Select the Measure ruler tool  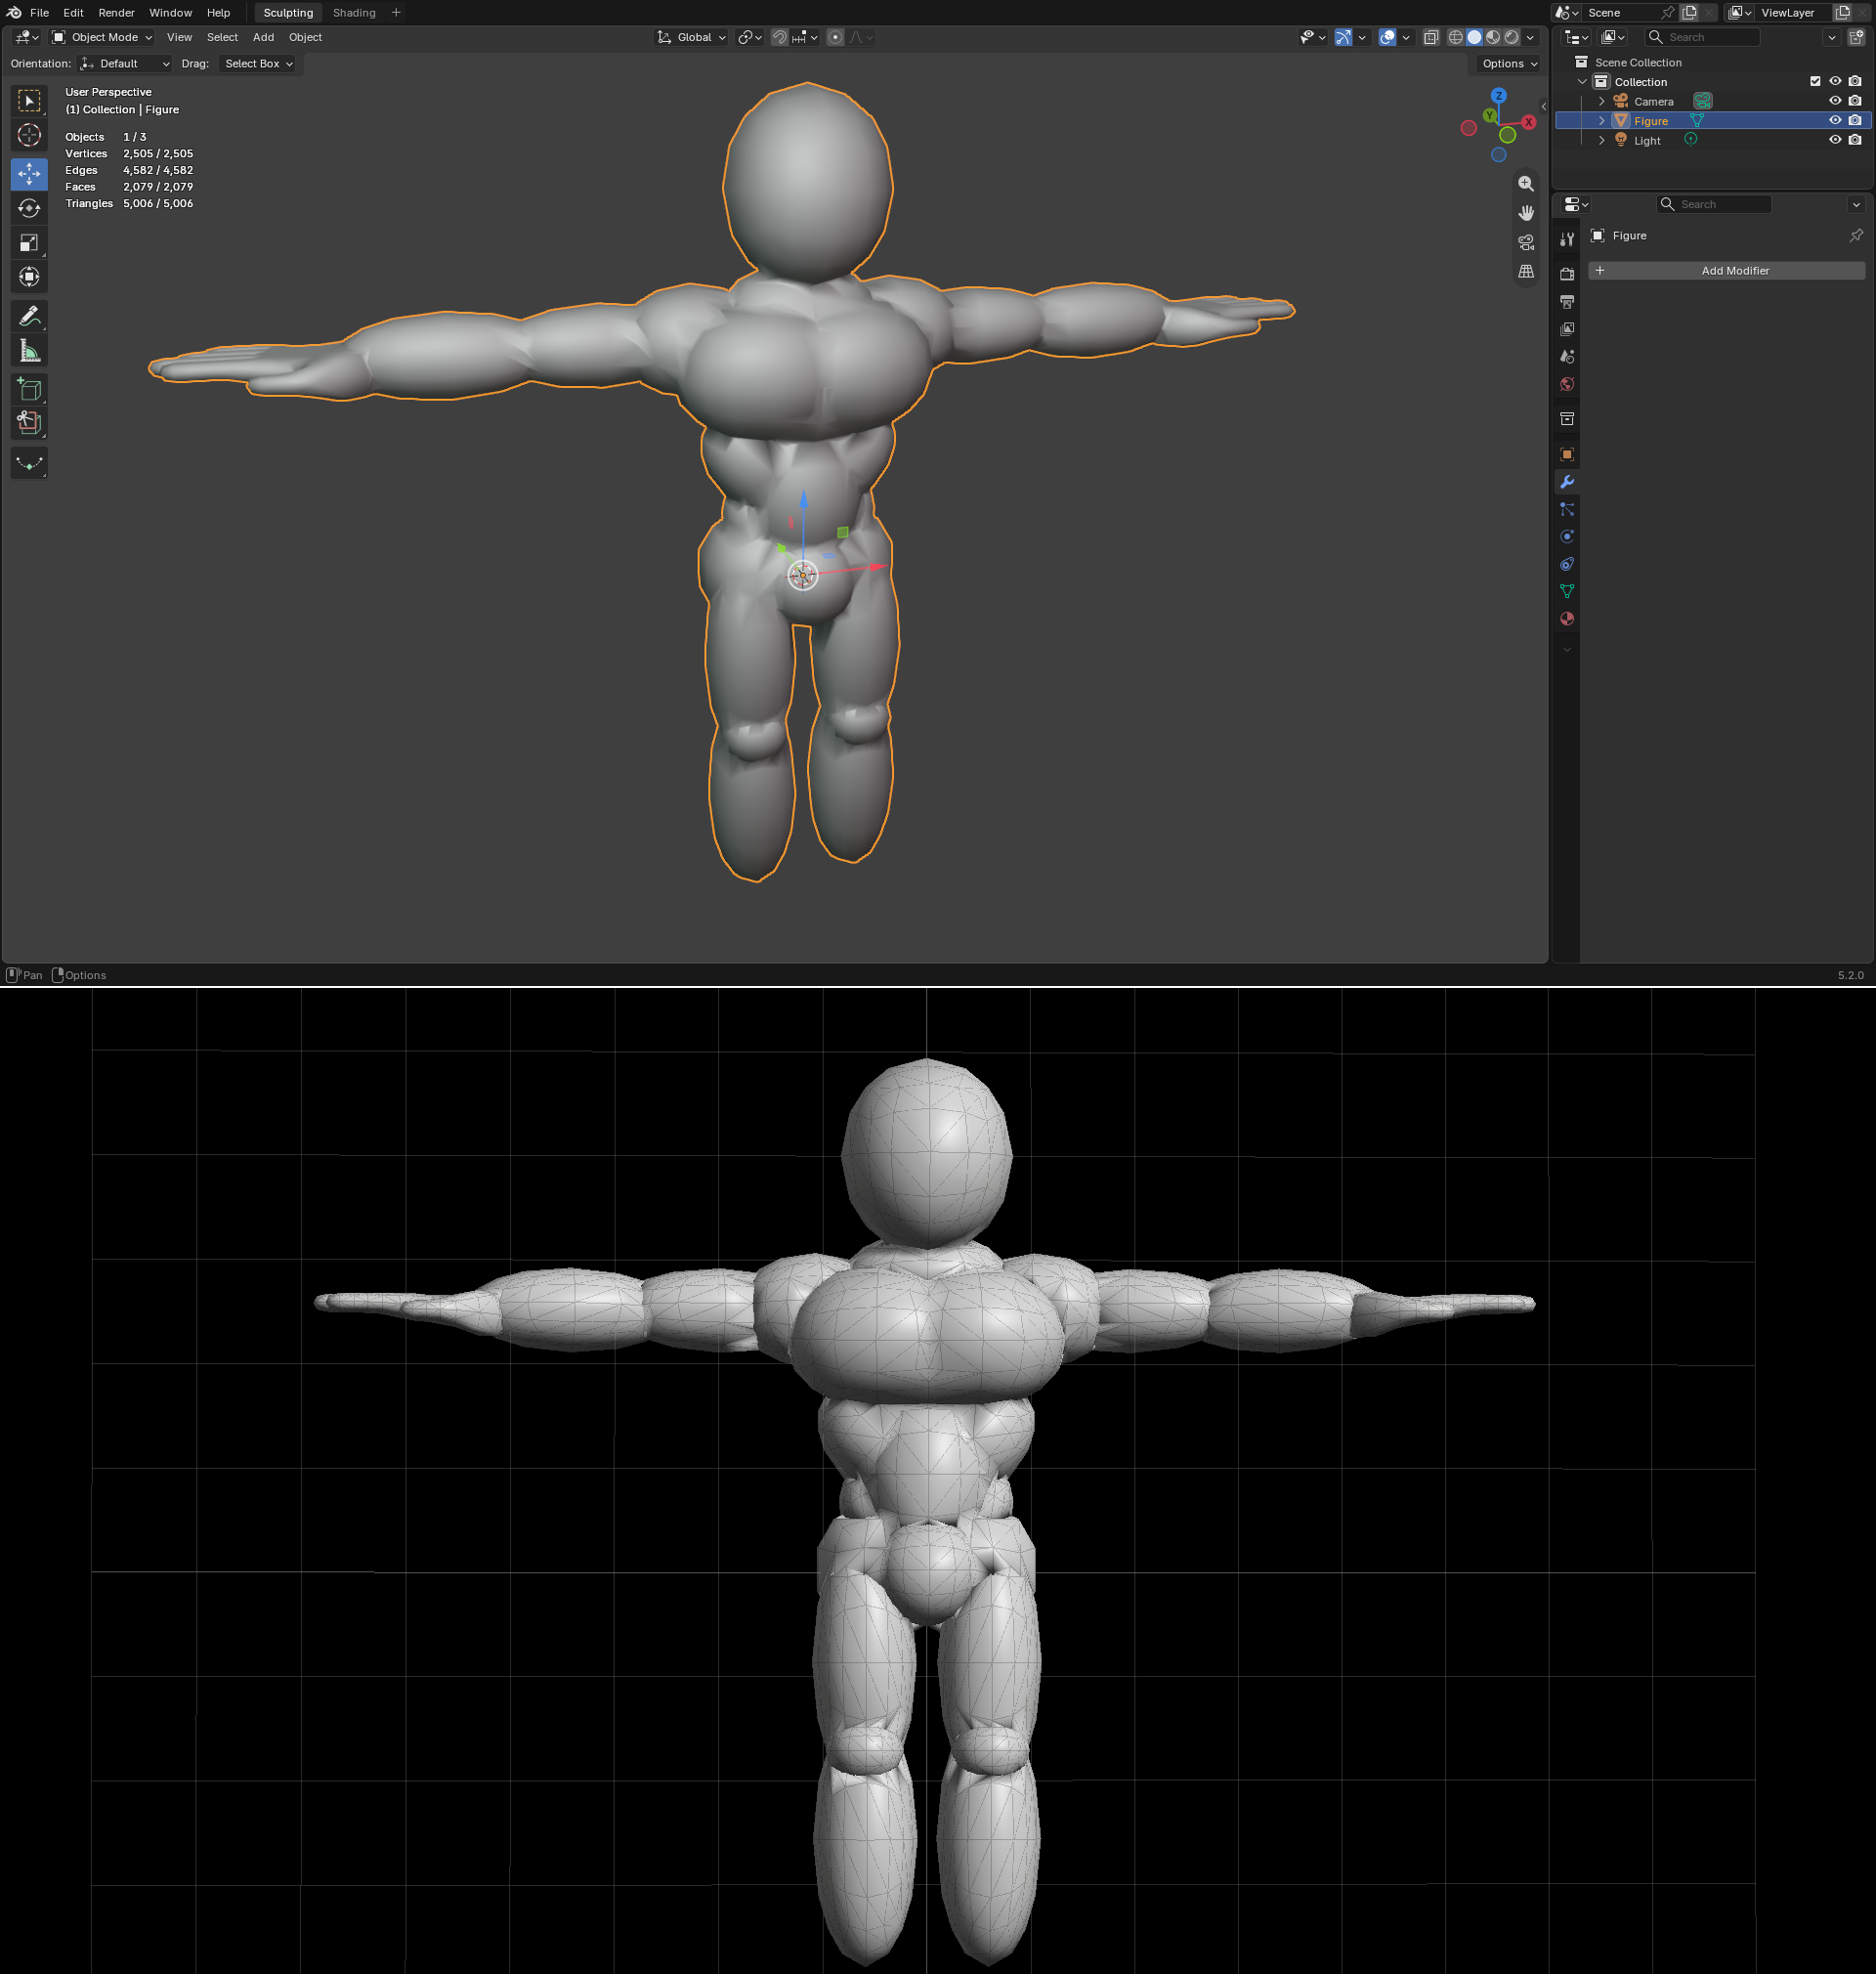point(29,350)
